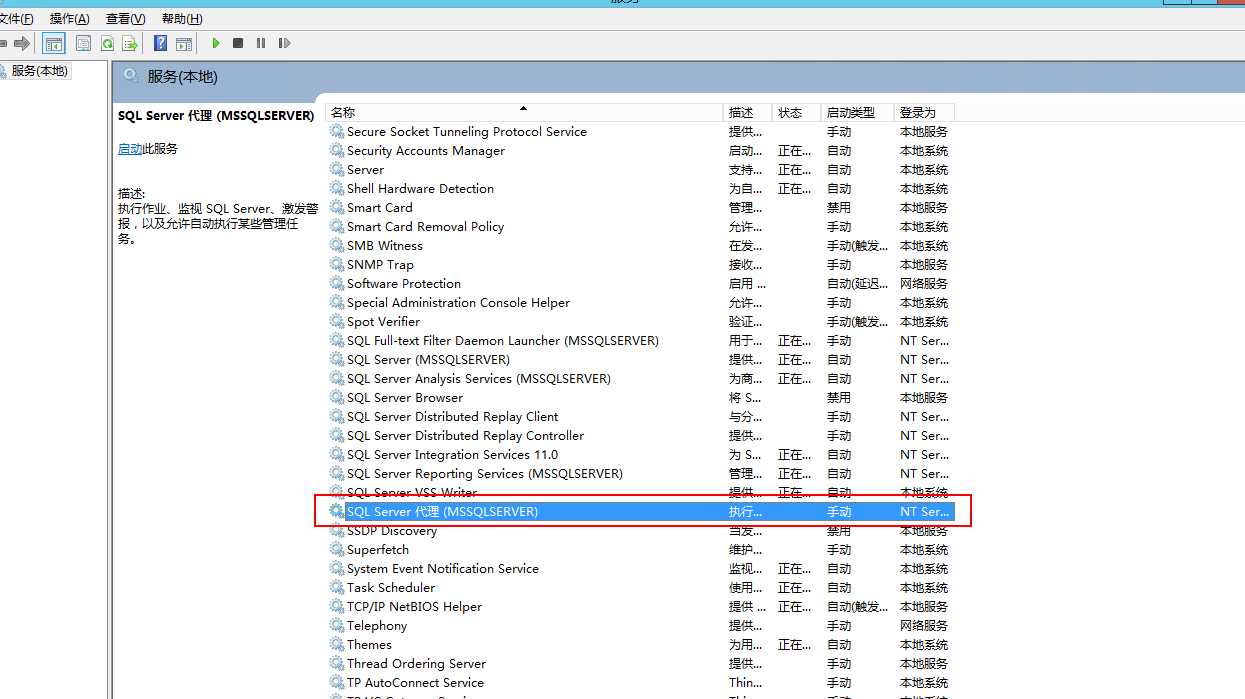
Task: Click the gear icon beside Task Scheduler
Action: click(x=337, y=588)
